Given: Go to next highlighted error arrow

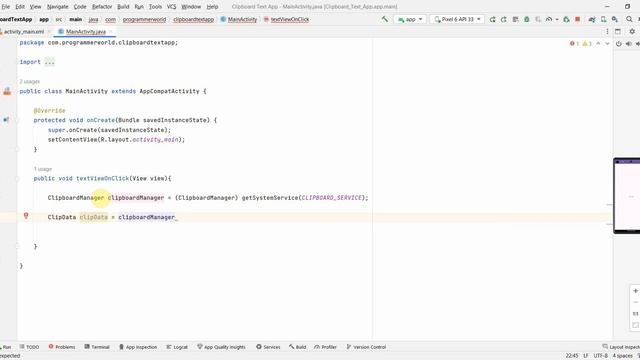Looking at the screenshot, I should [607, 44].
